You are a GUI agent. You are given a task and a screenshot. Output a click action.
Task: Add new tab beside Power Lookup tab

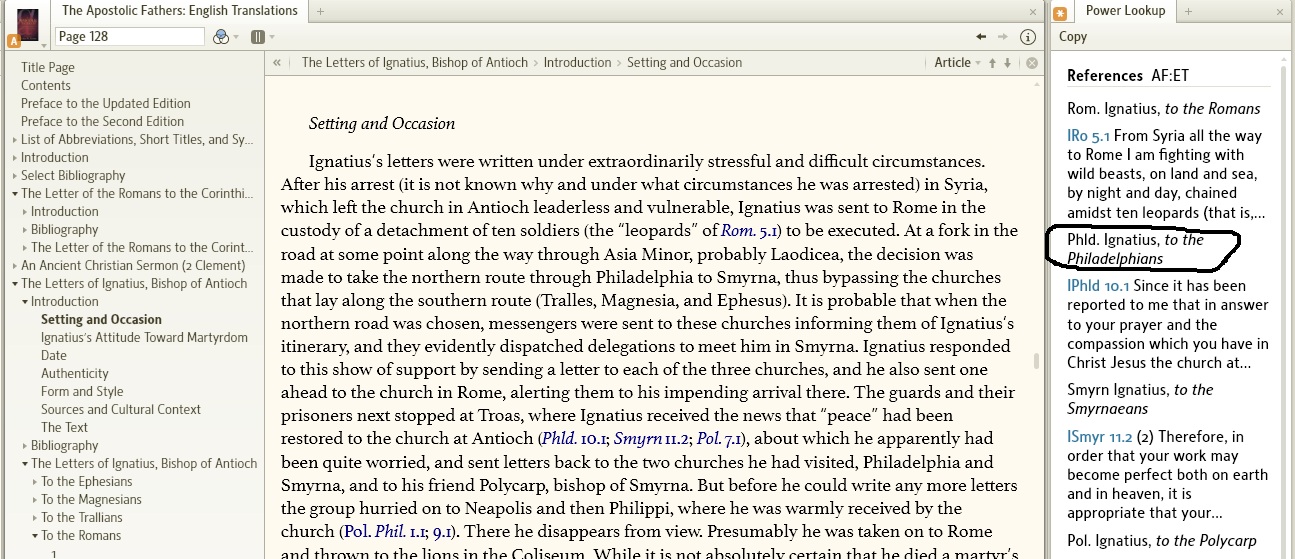(x=1189, y=11)
